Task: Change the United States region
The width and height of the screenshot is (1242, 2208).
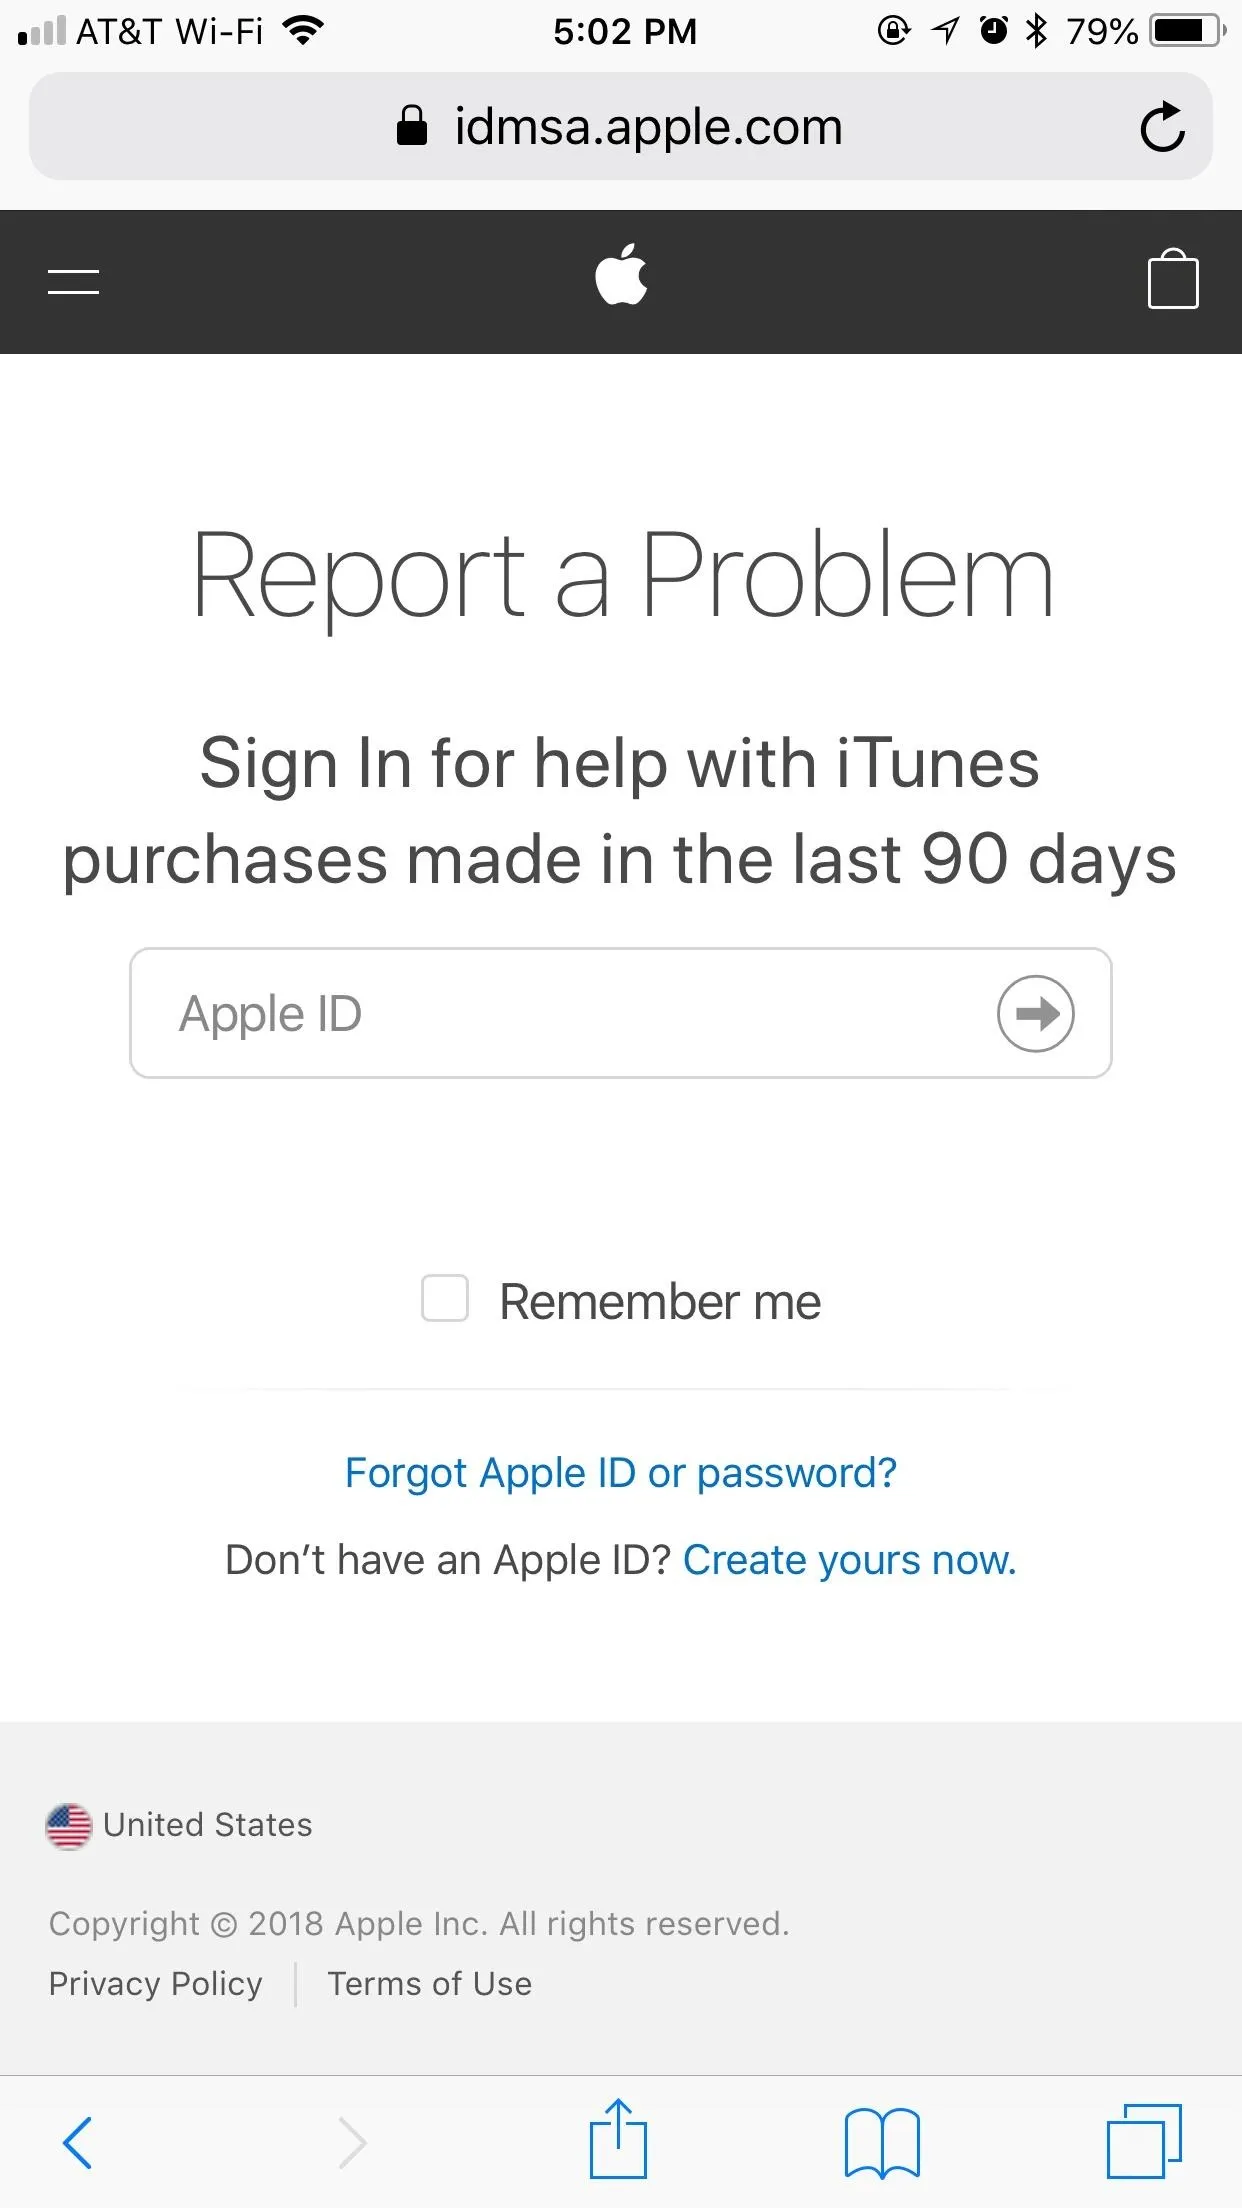Action: [180, 1826]
